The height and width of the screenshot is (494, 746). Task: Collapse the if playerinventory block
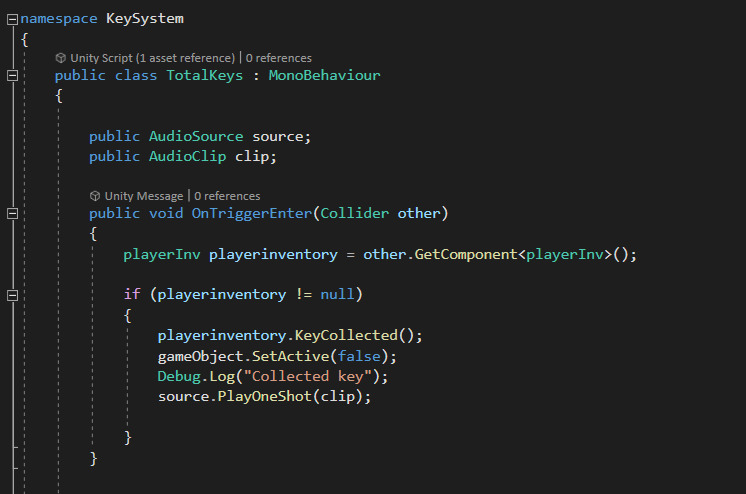[12, 295]
